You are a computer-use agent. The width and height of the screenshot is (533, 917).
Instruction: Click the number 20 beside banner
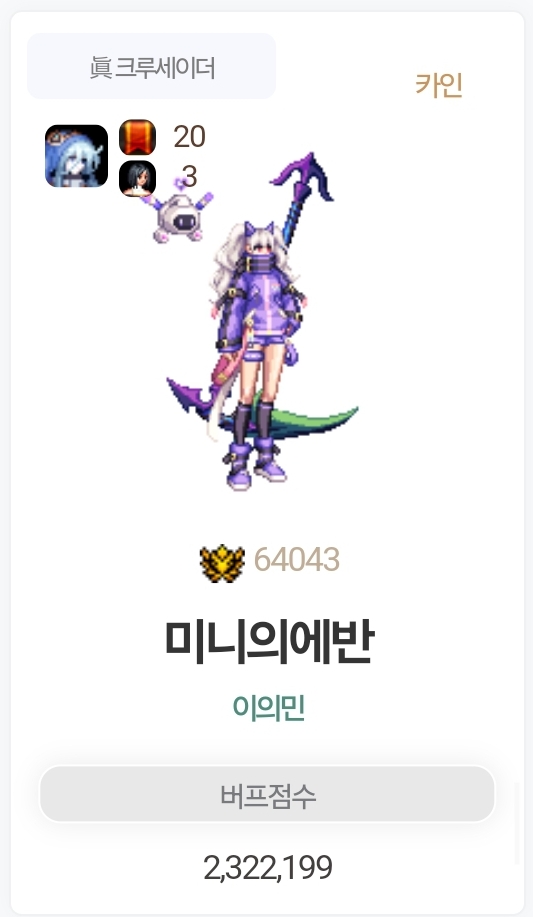(x=189, y=137)
